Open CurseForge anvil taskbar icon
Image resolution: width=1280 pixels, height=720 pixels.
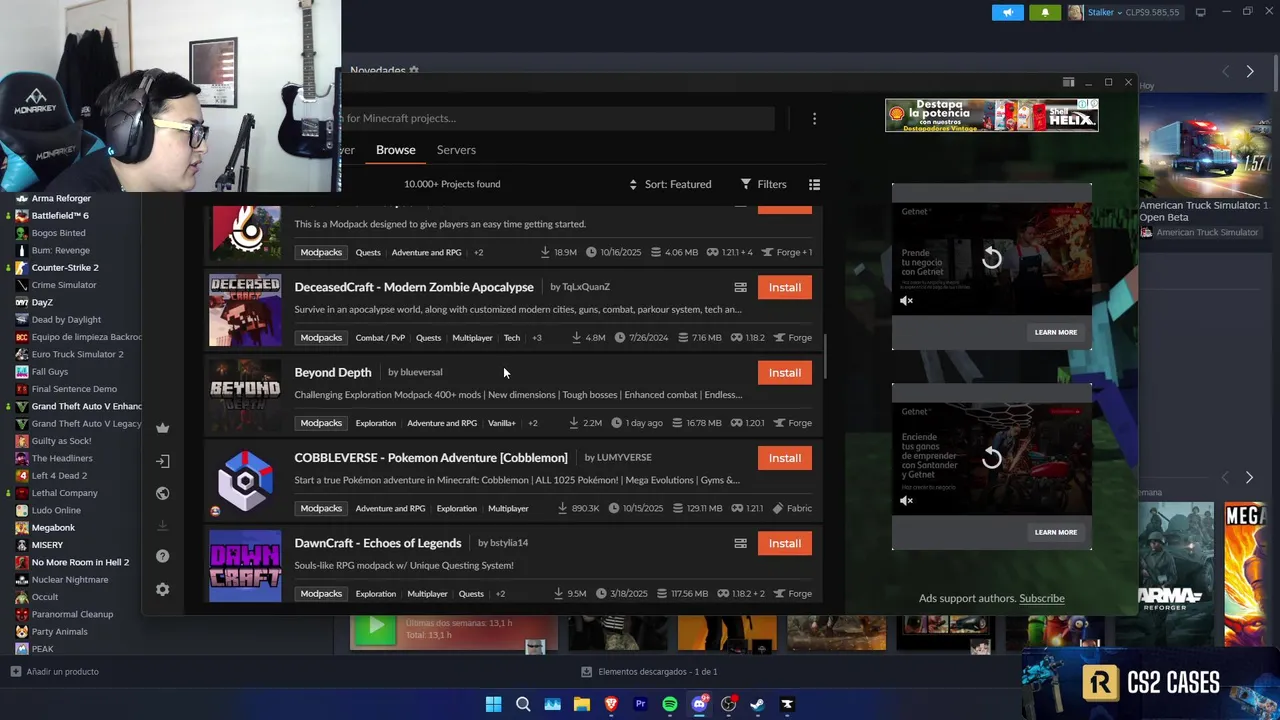[x=787, y=704]
